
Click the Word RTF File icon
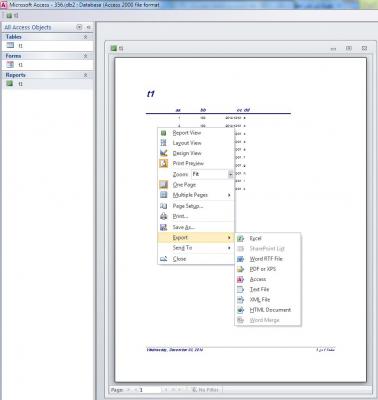click(240, 259)
